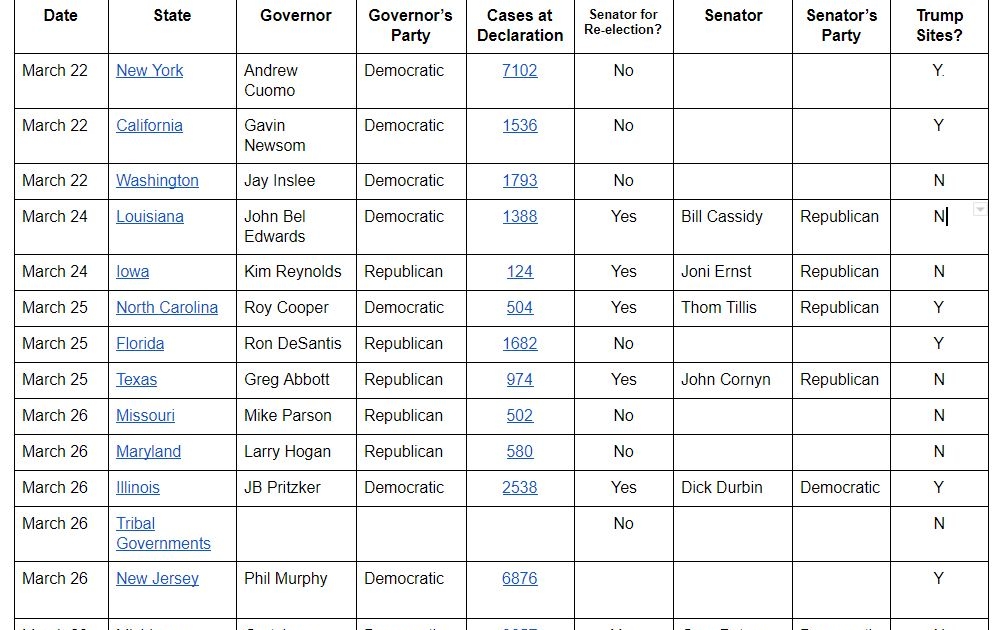Screen dimensions: 998x630
Task: Place cursor in the Andrew Cuomo cell
Action: point(296,81)
